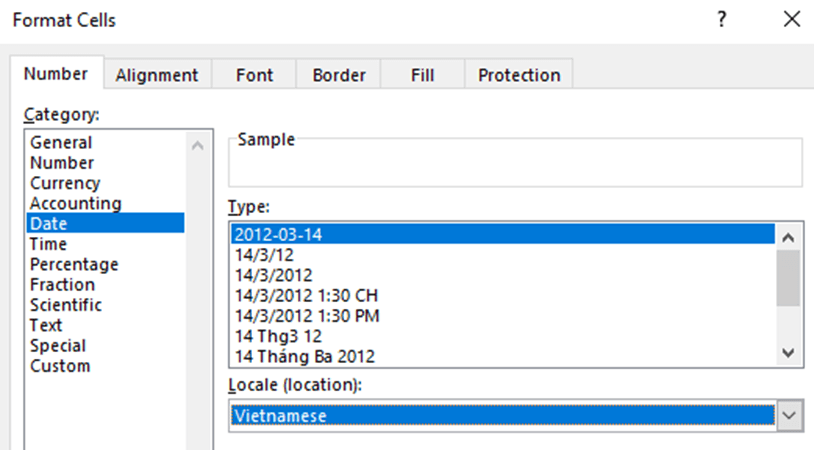Open the Border tab
Image resolution: width=814 pixels, height=450 pixels.
click(338, 75)
